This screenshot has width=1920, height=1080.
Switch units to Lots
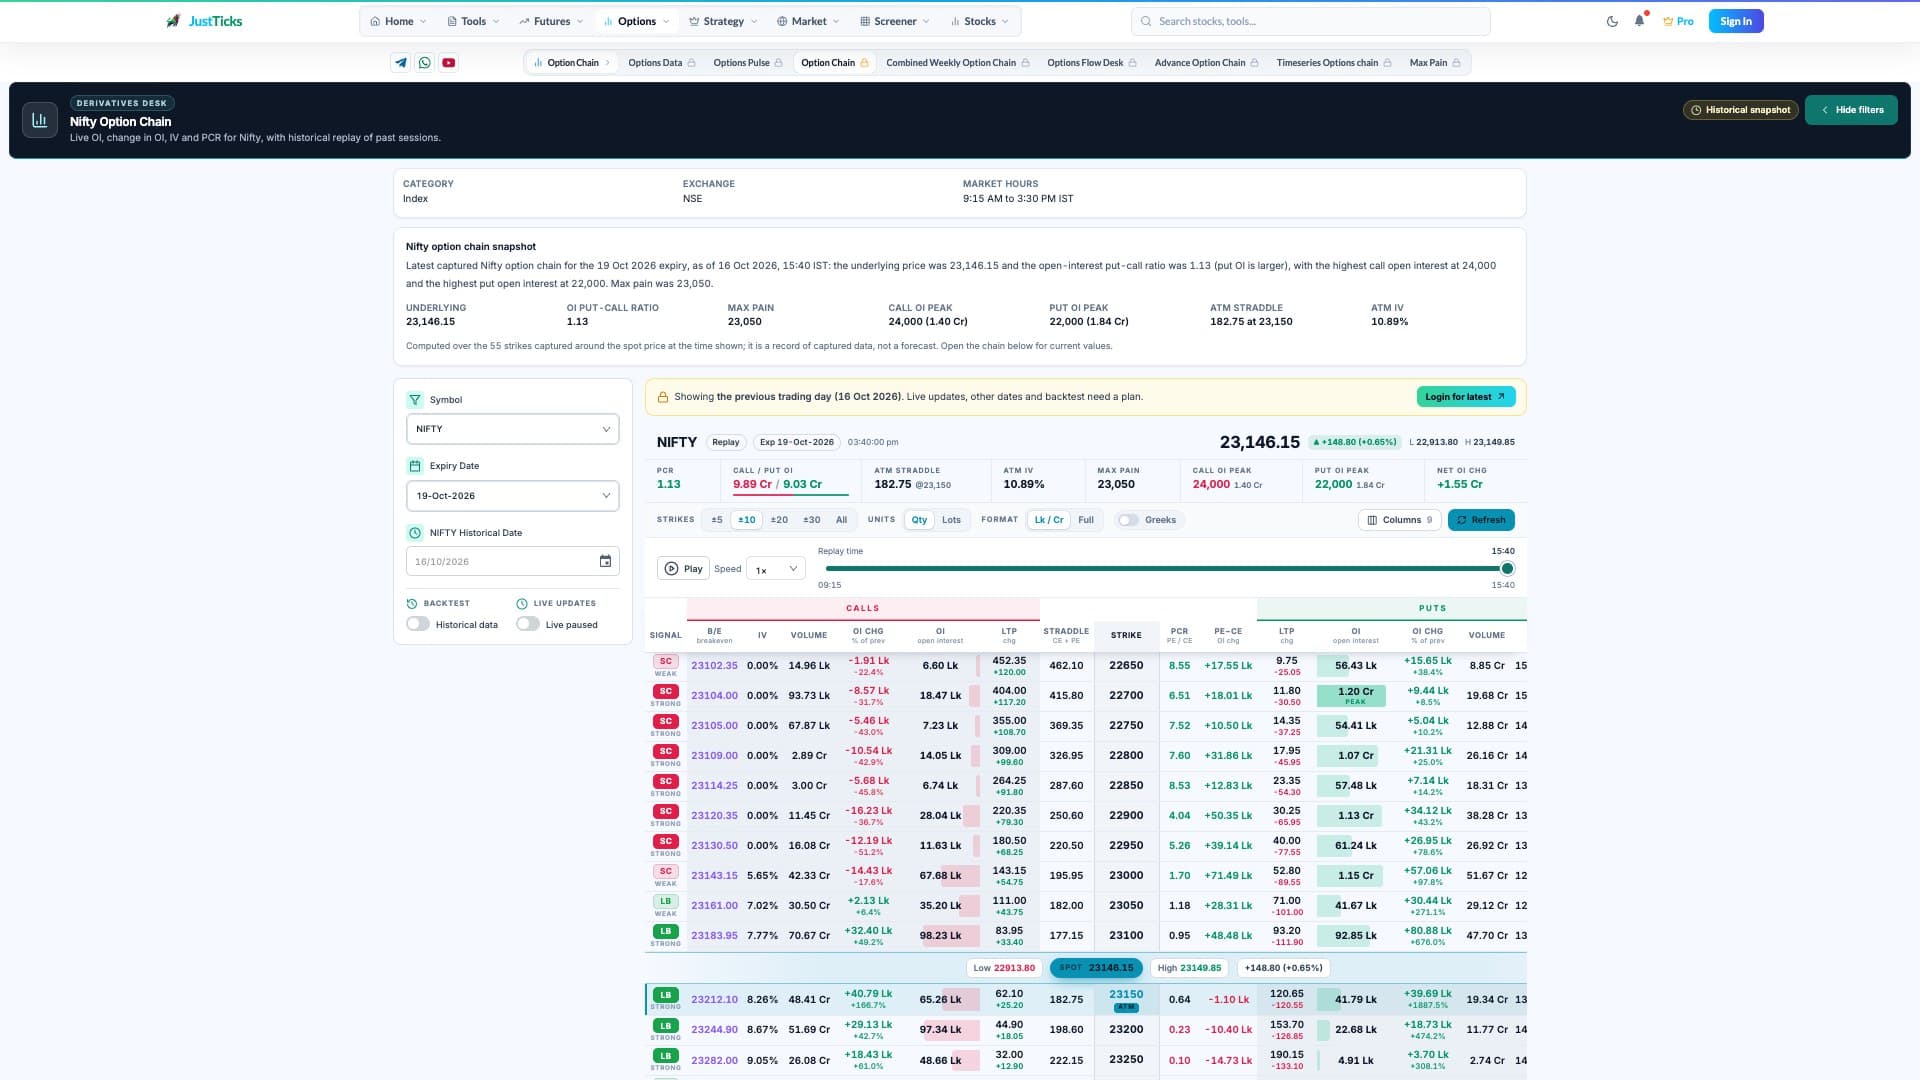(951, 520)
